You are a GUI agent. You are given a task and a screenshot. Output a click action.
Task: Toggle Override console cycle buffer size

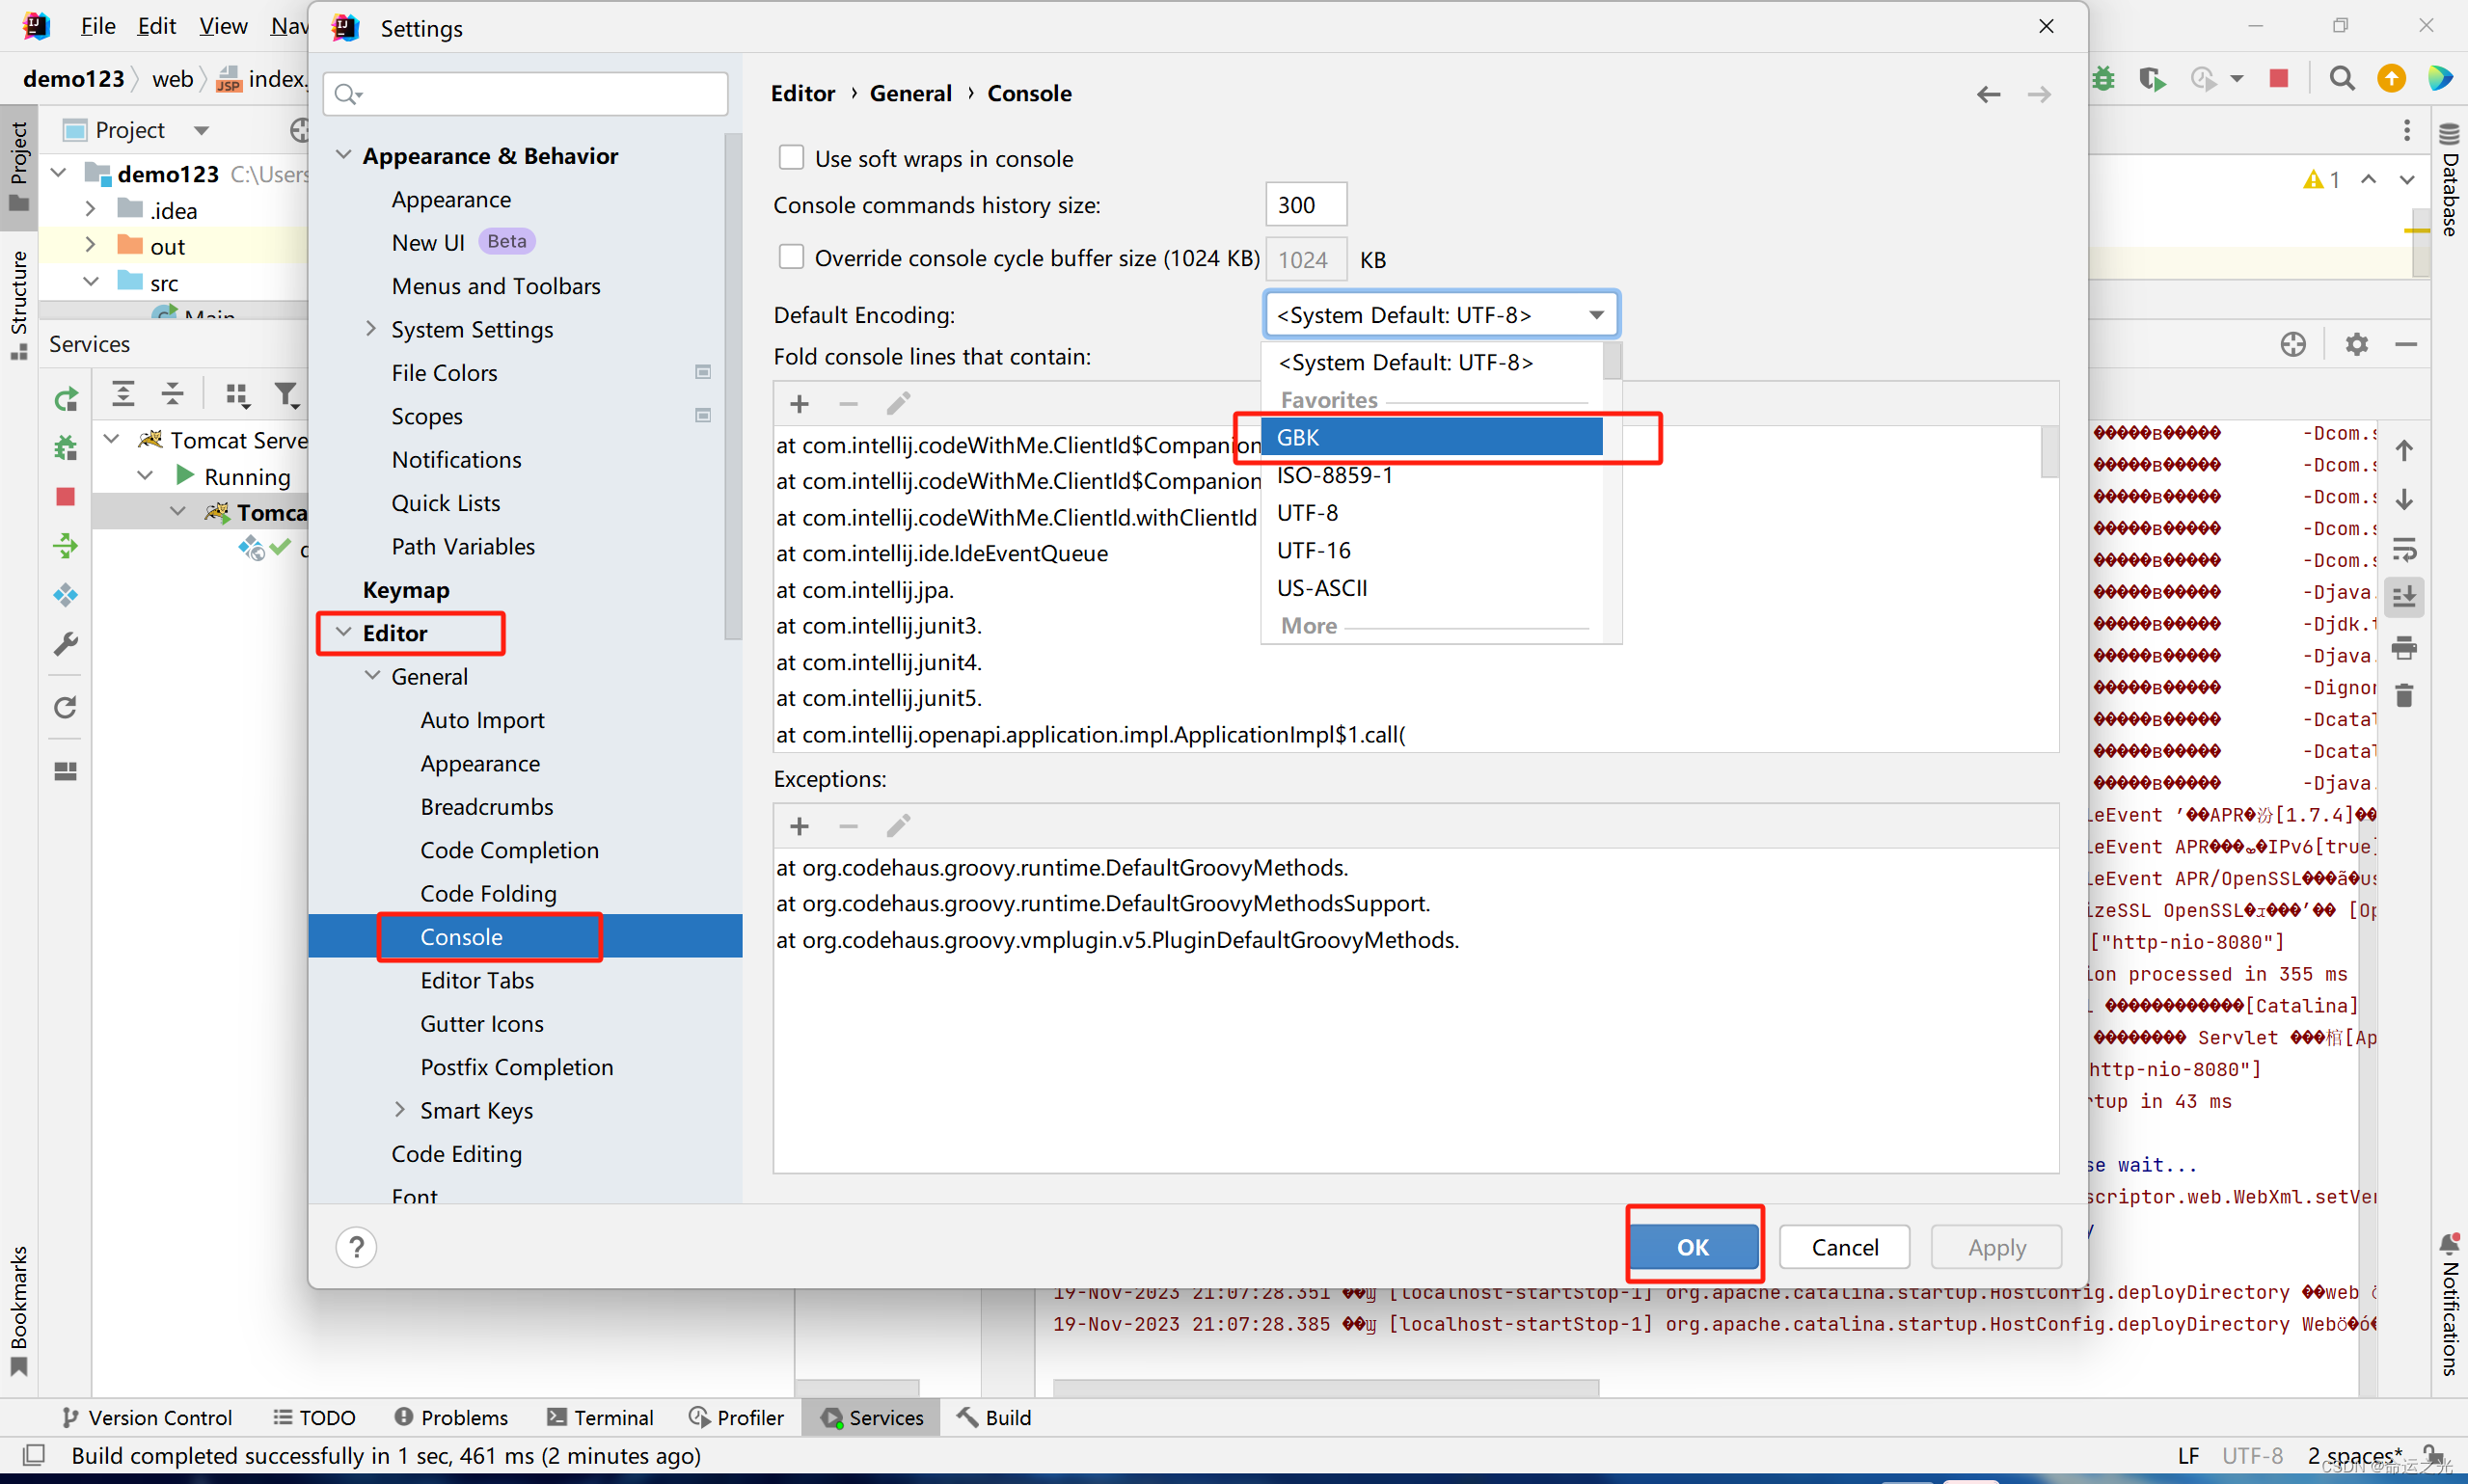pyautogui.click(x=792, y=261)
